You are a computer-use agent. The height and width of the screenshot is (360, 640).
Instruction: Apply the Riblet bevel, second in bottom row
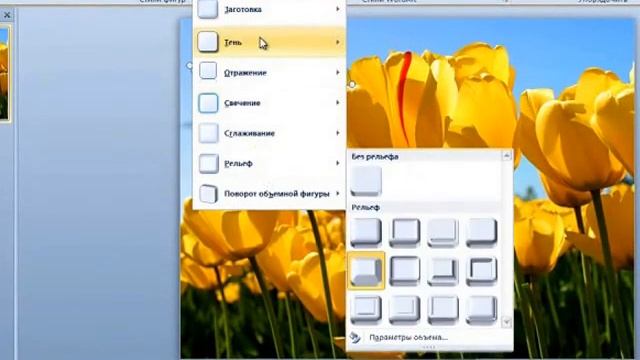pos(404,309)
